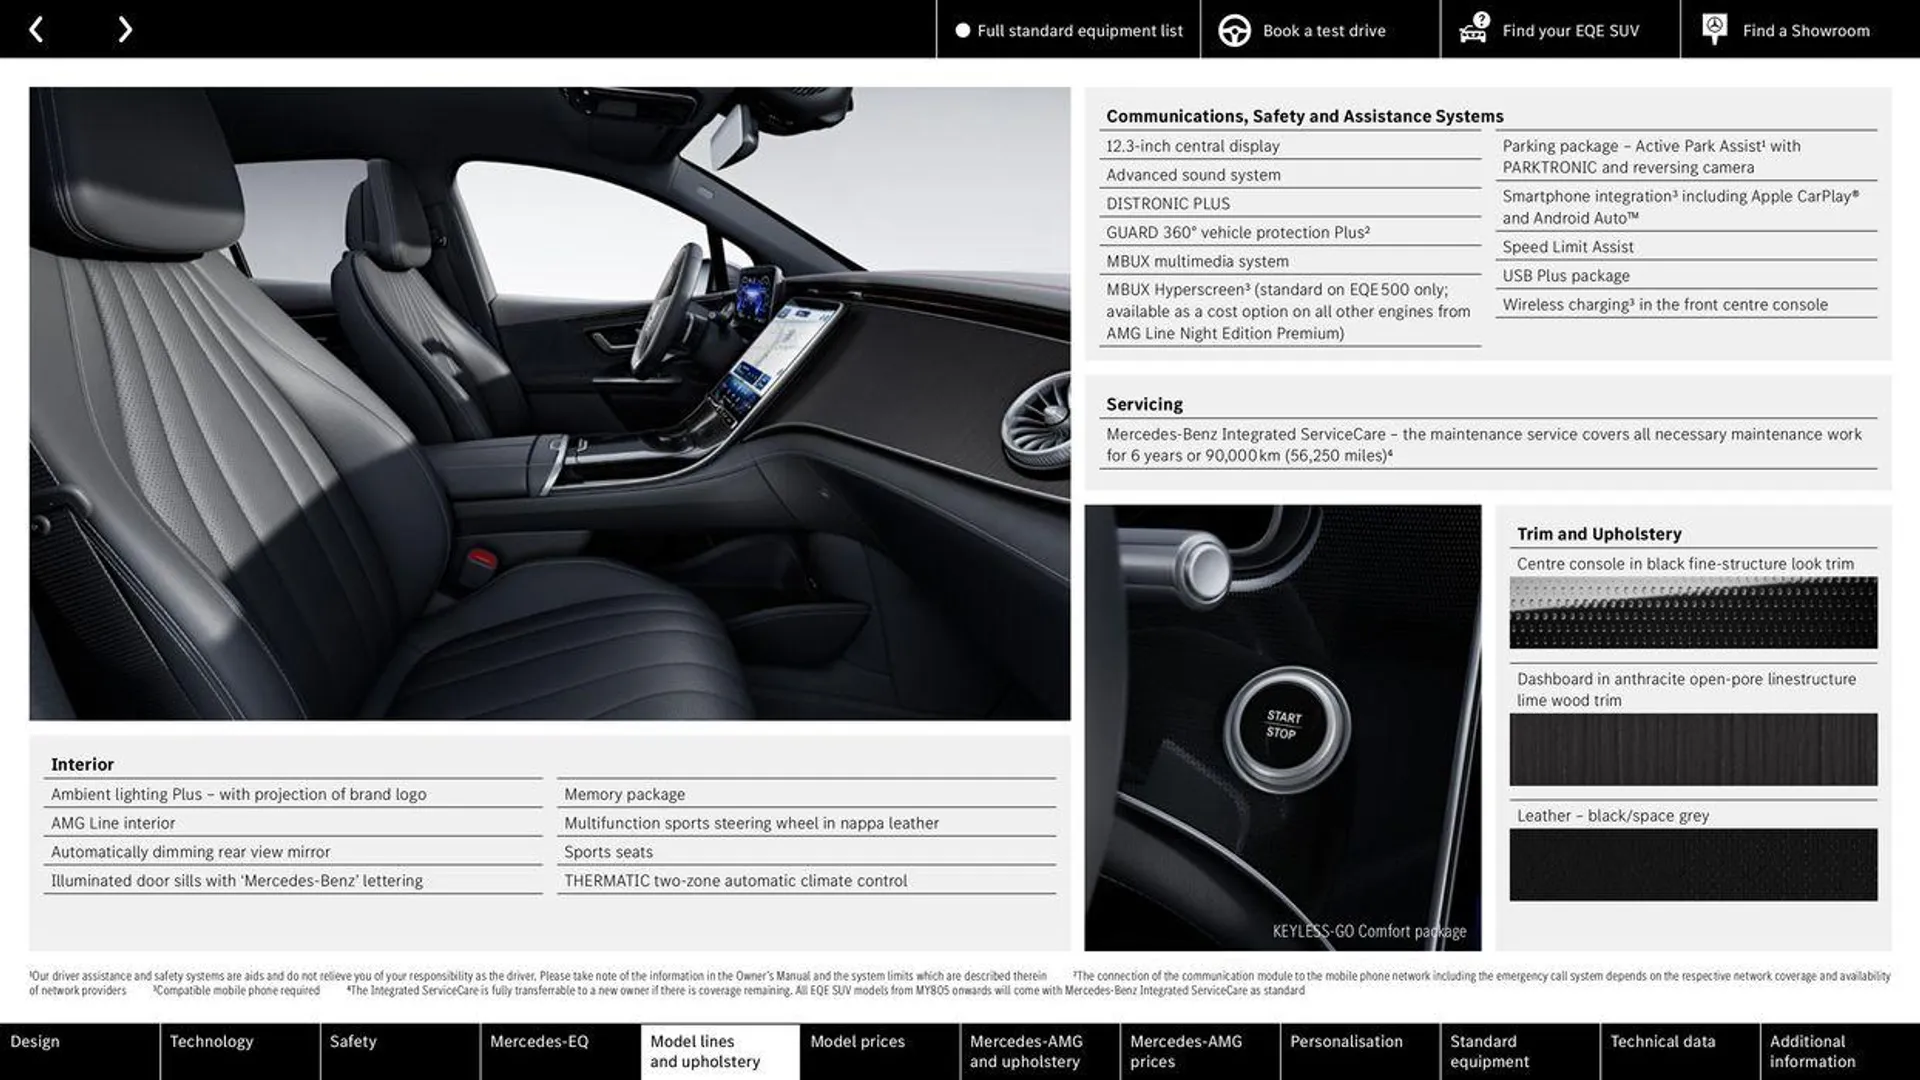Click 'GUARD 360° vehicle protection Plus' row
The width and height of the screenshot is (1920, 1080).
pyautogui.click(x=1290, y=233)
